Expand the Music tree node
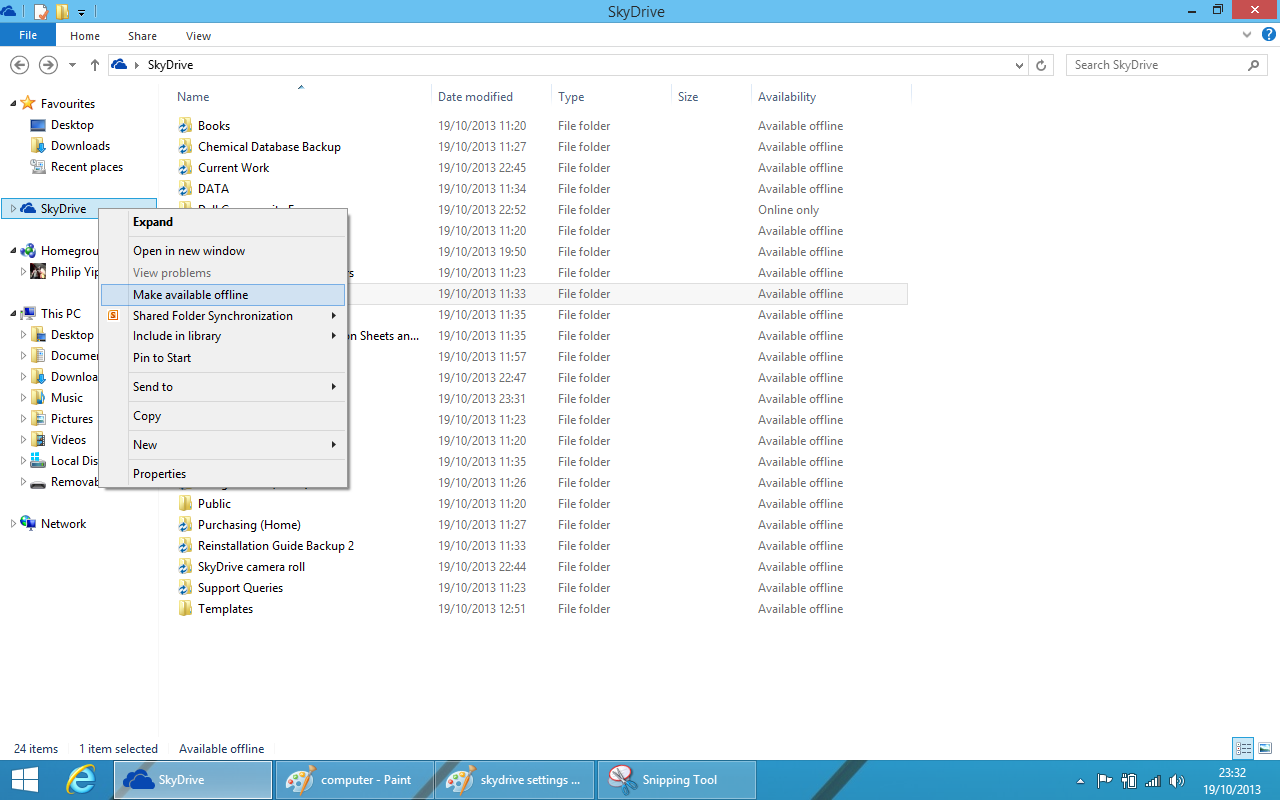1280x800 pixels. coord(24,398)
